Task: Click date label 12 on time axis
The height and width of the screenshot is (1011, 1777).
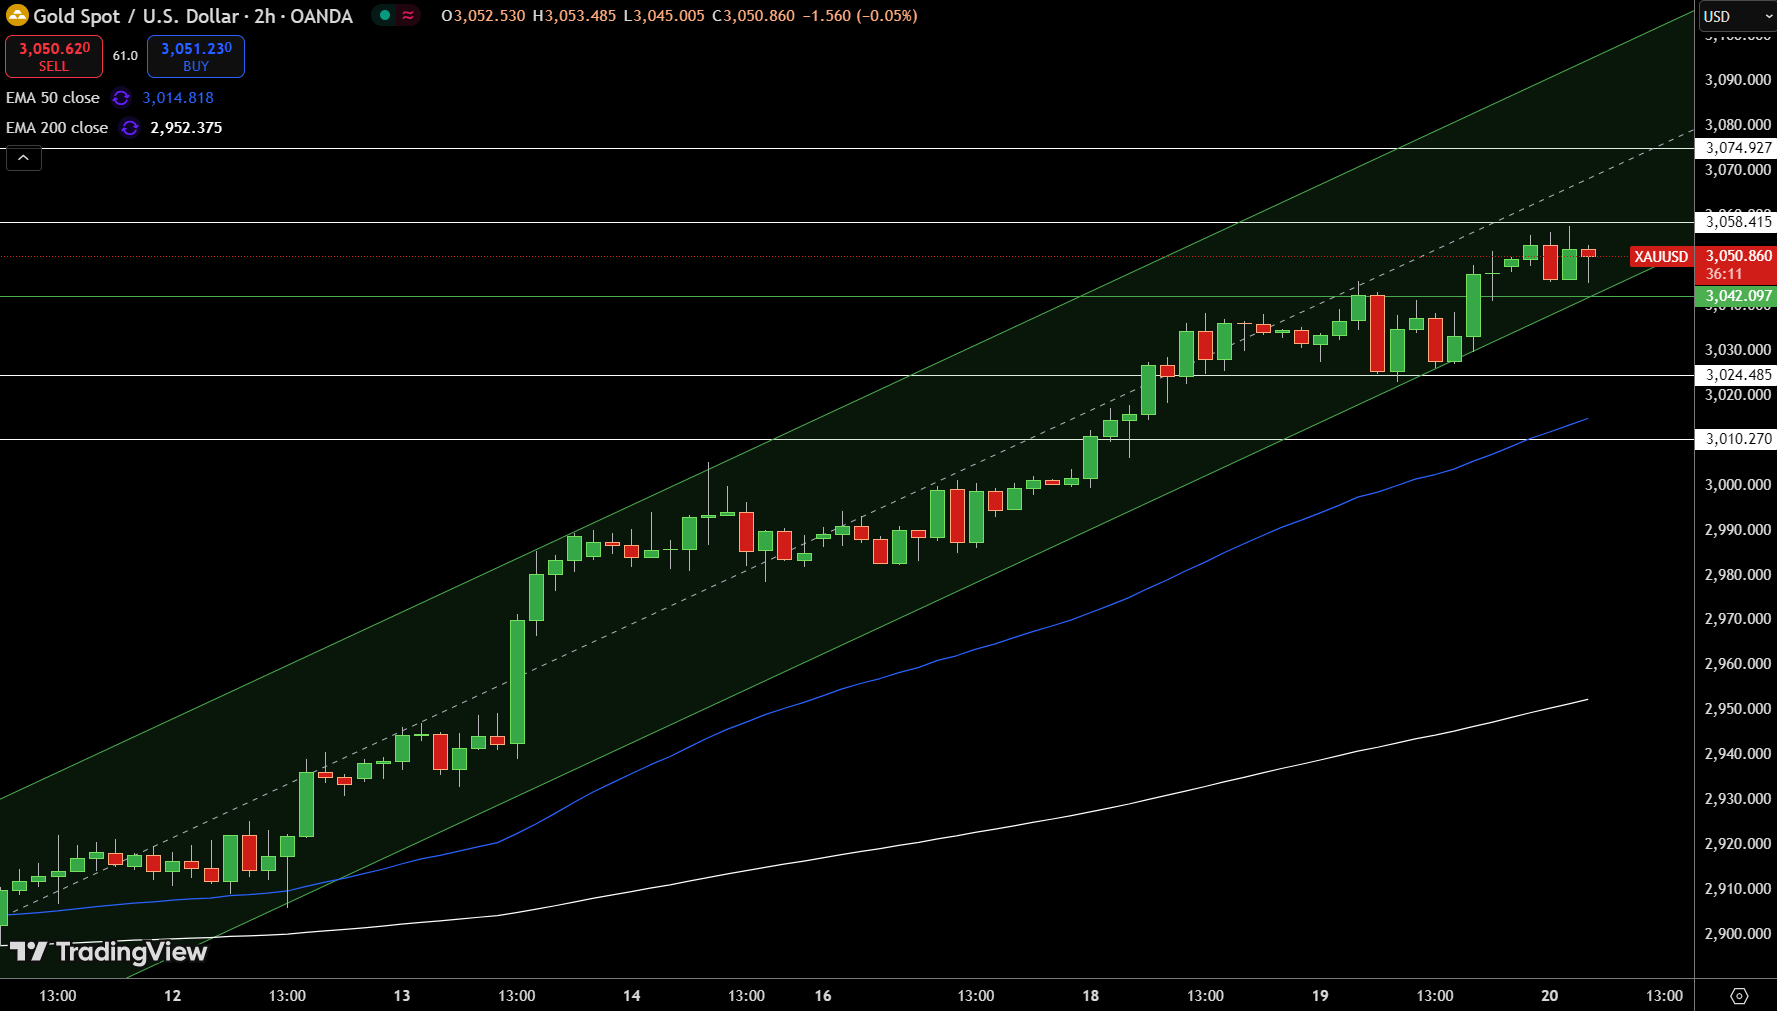Action: 172,996
